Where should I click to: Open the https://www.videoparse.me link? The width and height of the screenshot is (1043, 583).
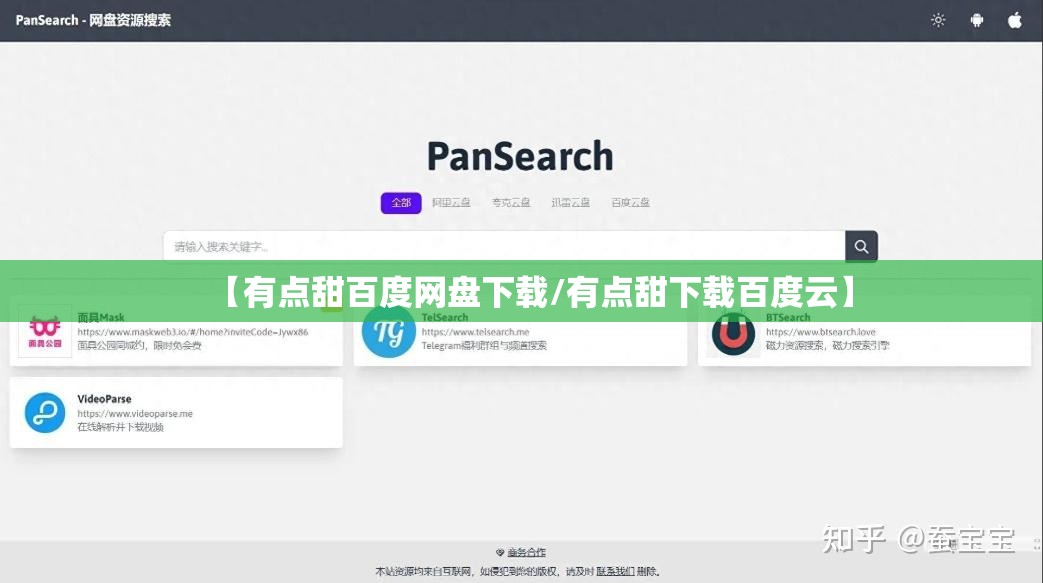point(135,413)
